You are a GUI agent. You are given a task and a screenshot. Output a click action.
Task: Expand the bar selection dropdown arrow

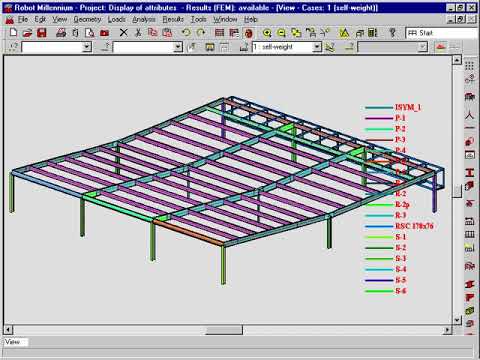coord(178,47)
